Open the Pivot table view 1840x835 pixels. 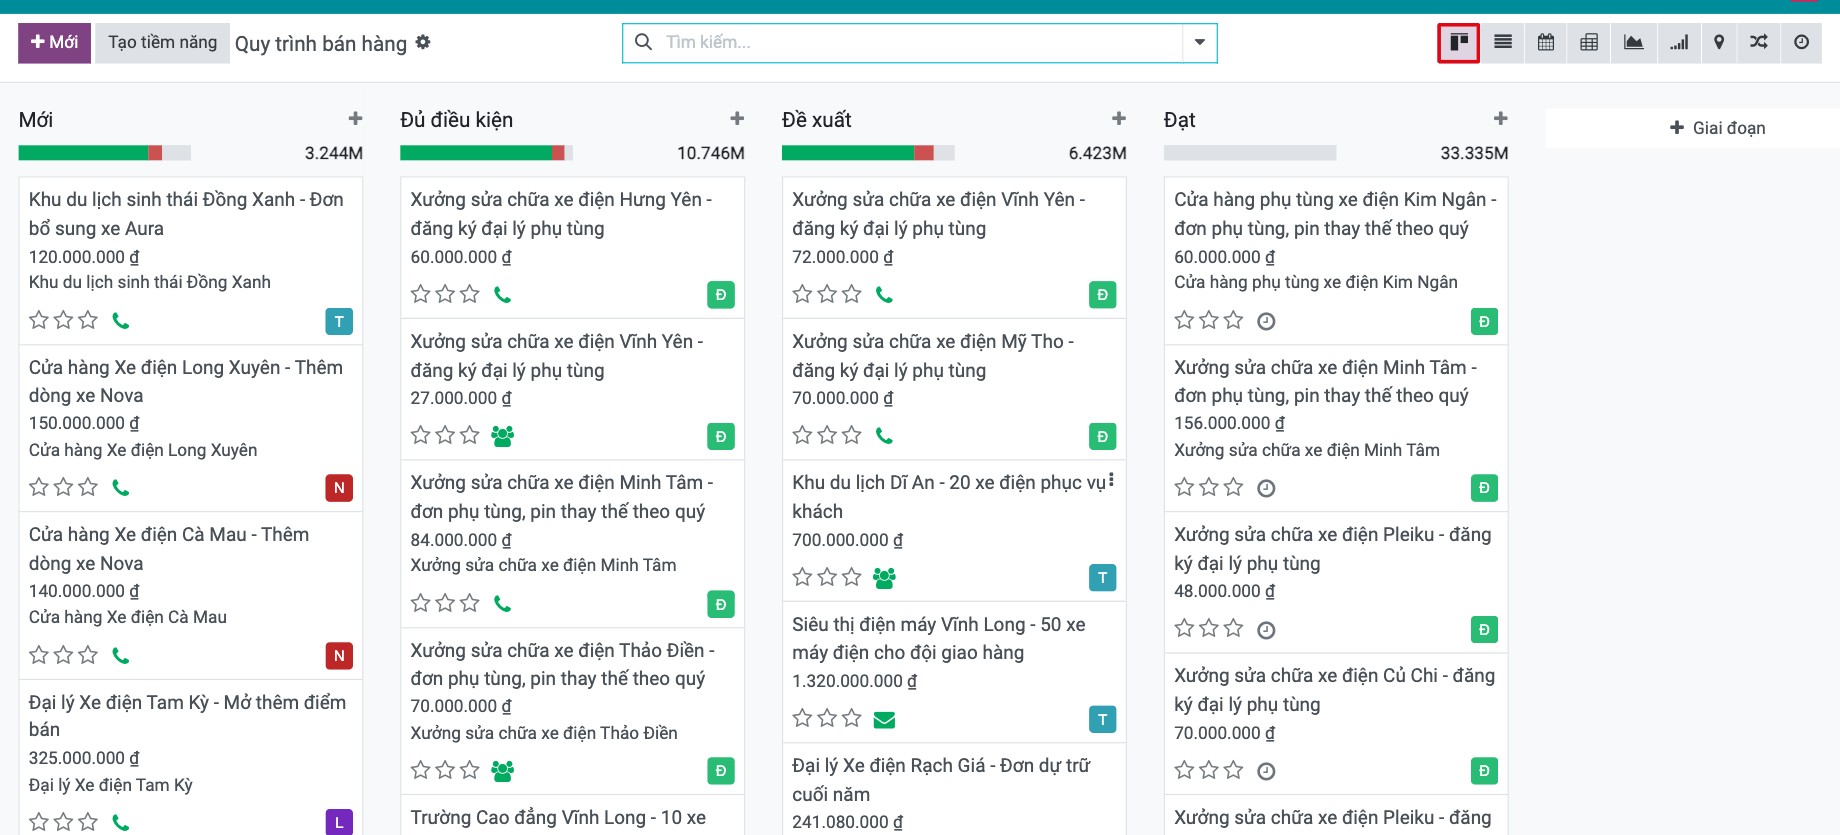click(1589, 43)
